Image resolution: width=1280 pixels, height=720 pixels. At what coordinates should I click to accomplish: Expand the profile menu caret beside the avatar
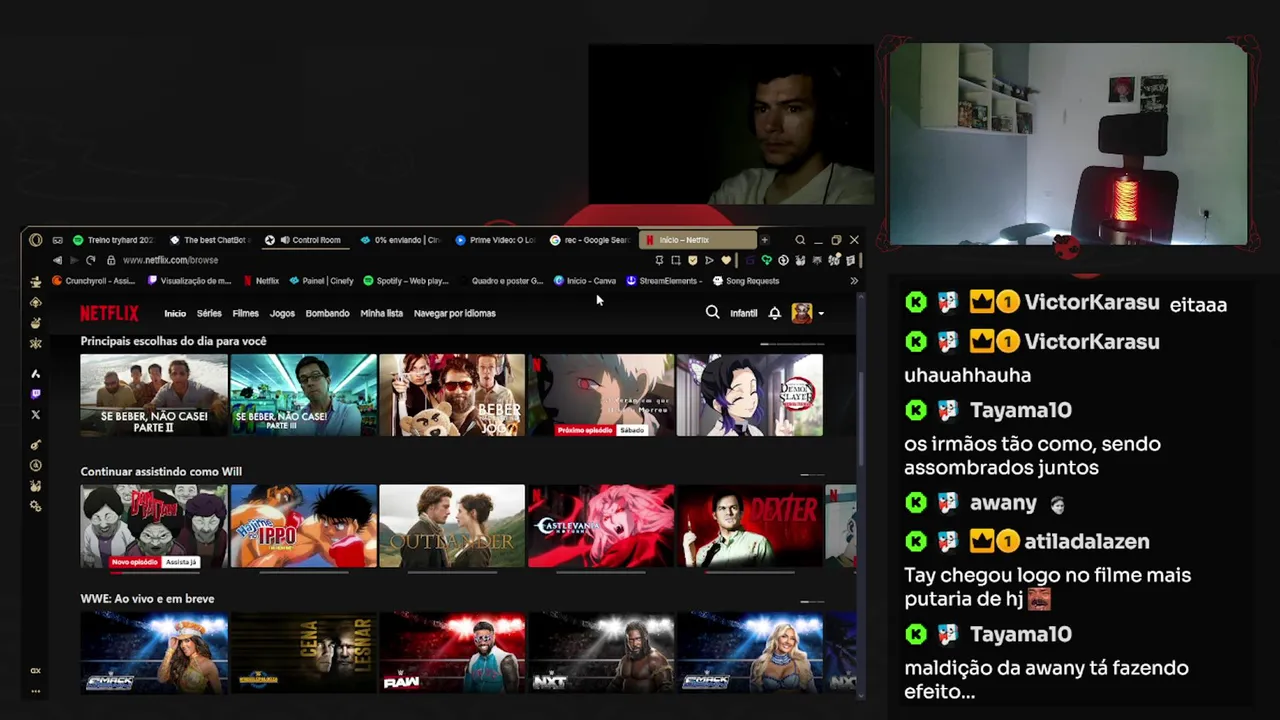(821, 314)
